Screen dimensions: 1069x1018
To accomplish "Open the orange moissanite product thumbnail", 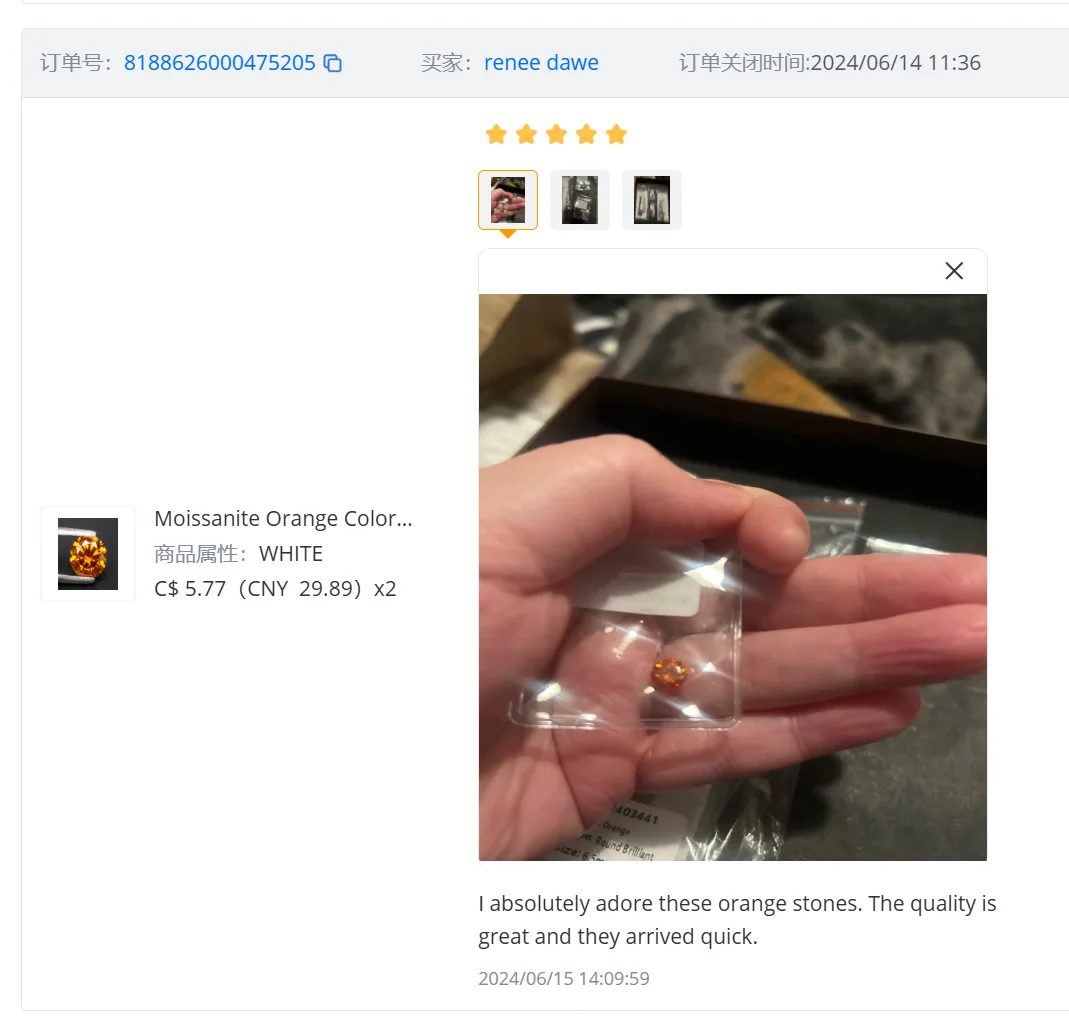I will click(88, 554).
